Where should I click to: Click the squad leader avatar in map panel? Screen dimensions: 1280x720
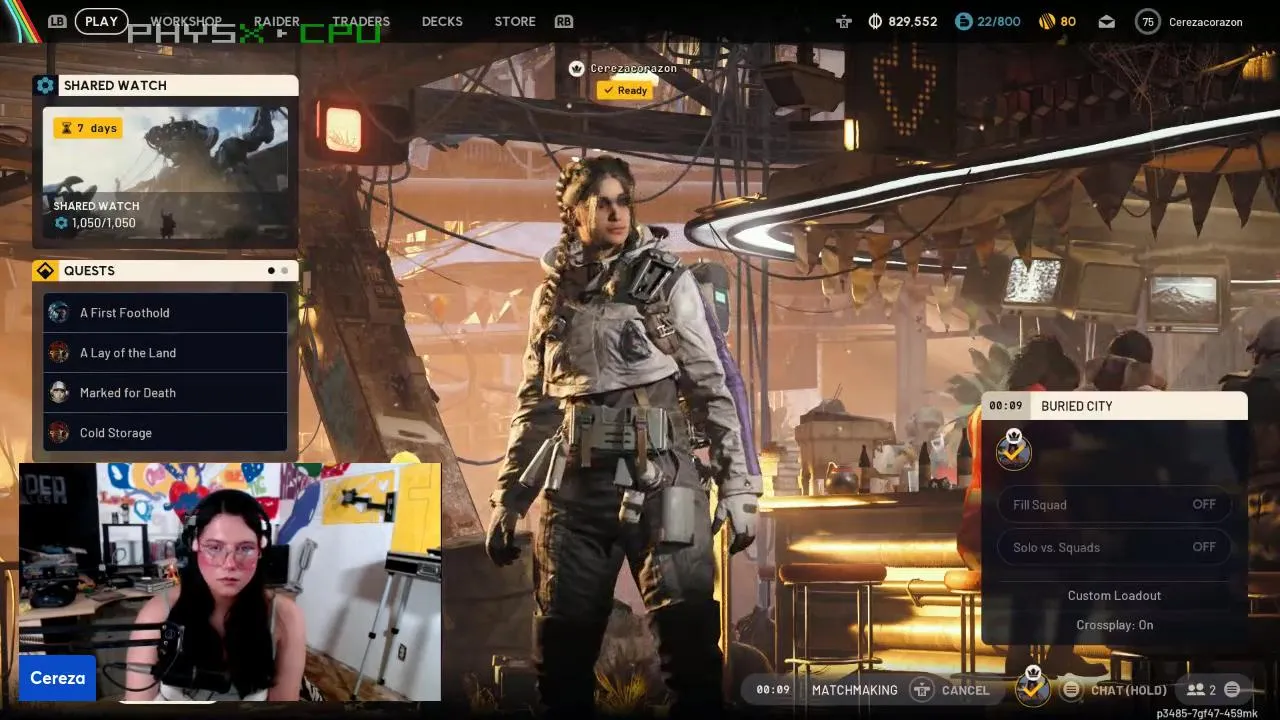(x=1014, y=450)
